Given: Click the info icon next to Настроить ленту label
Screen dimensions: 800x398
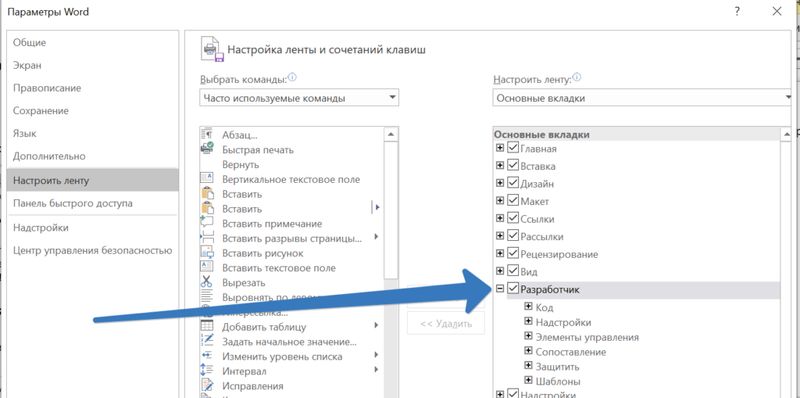Looking at the screenshot, I should click(x=577, y=78).
